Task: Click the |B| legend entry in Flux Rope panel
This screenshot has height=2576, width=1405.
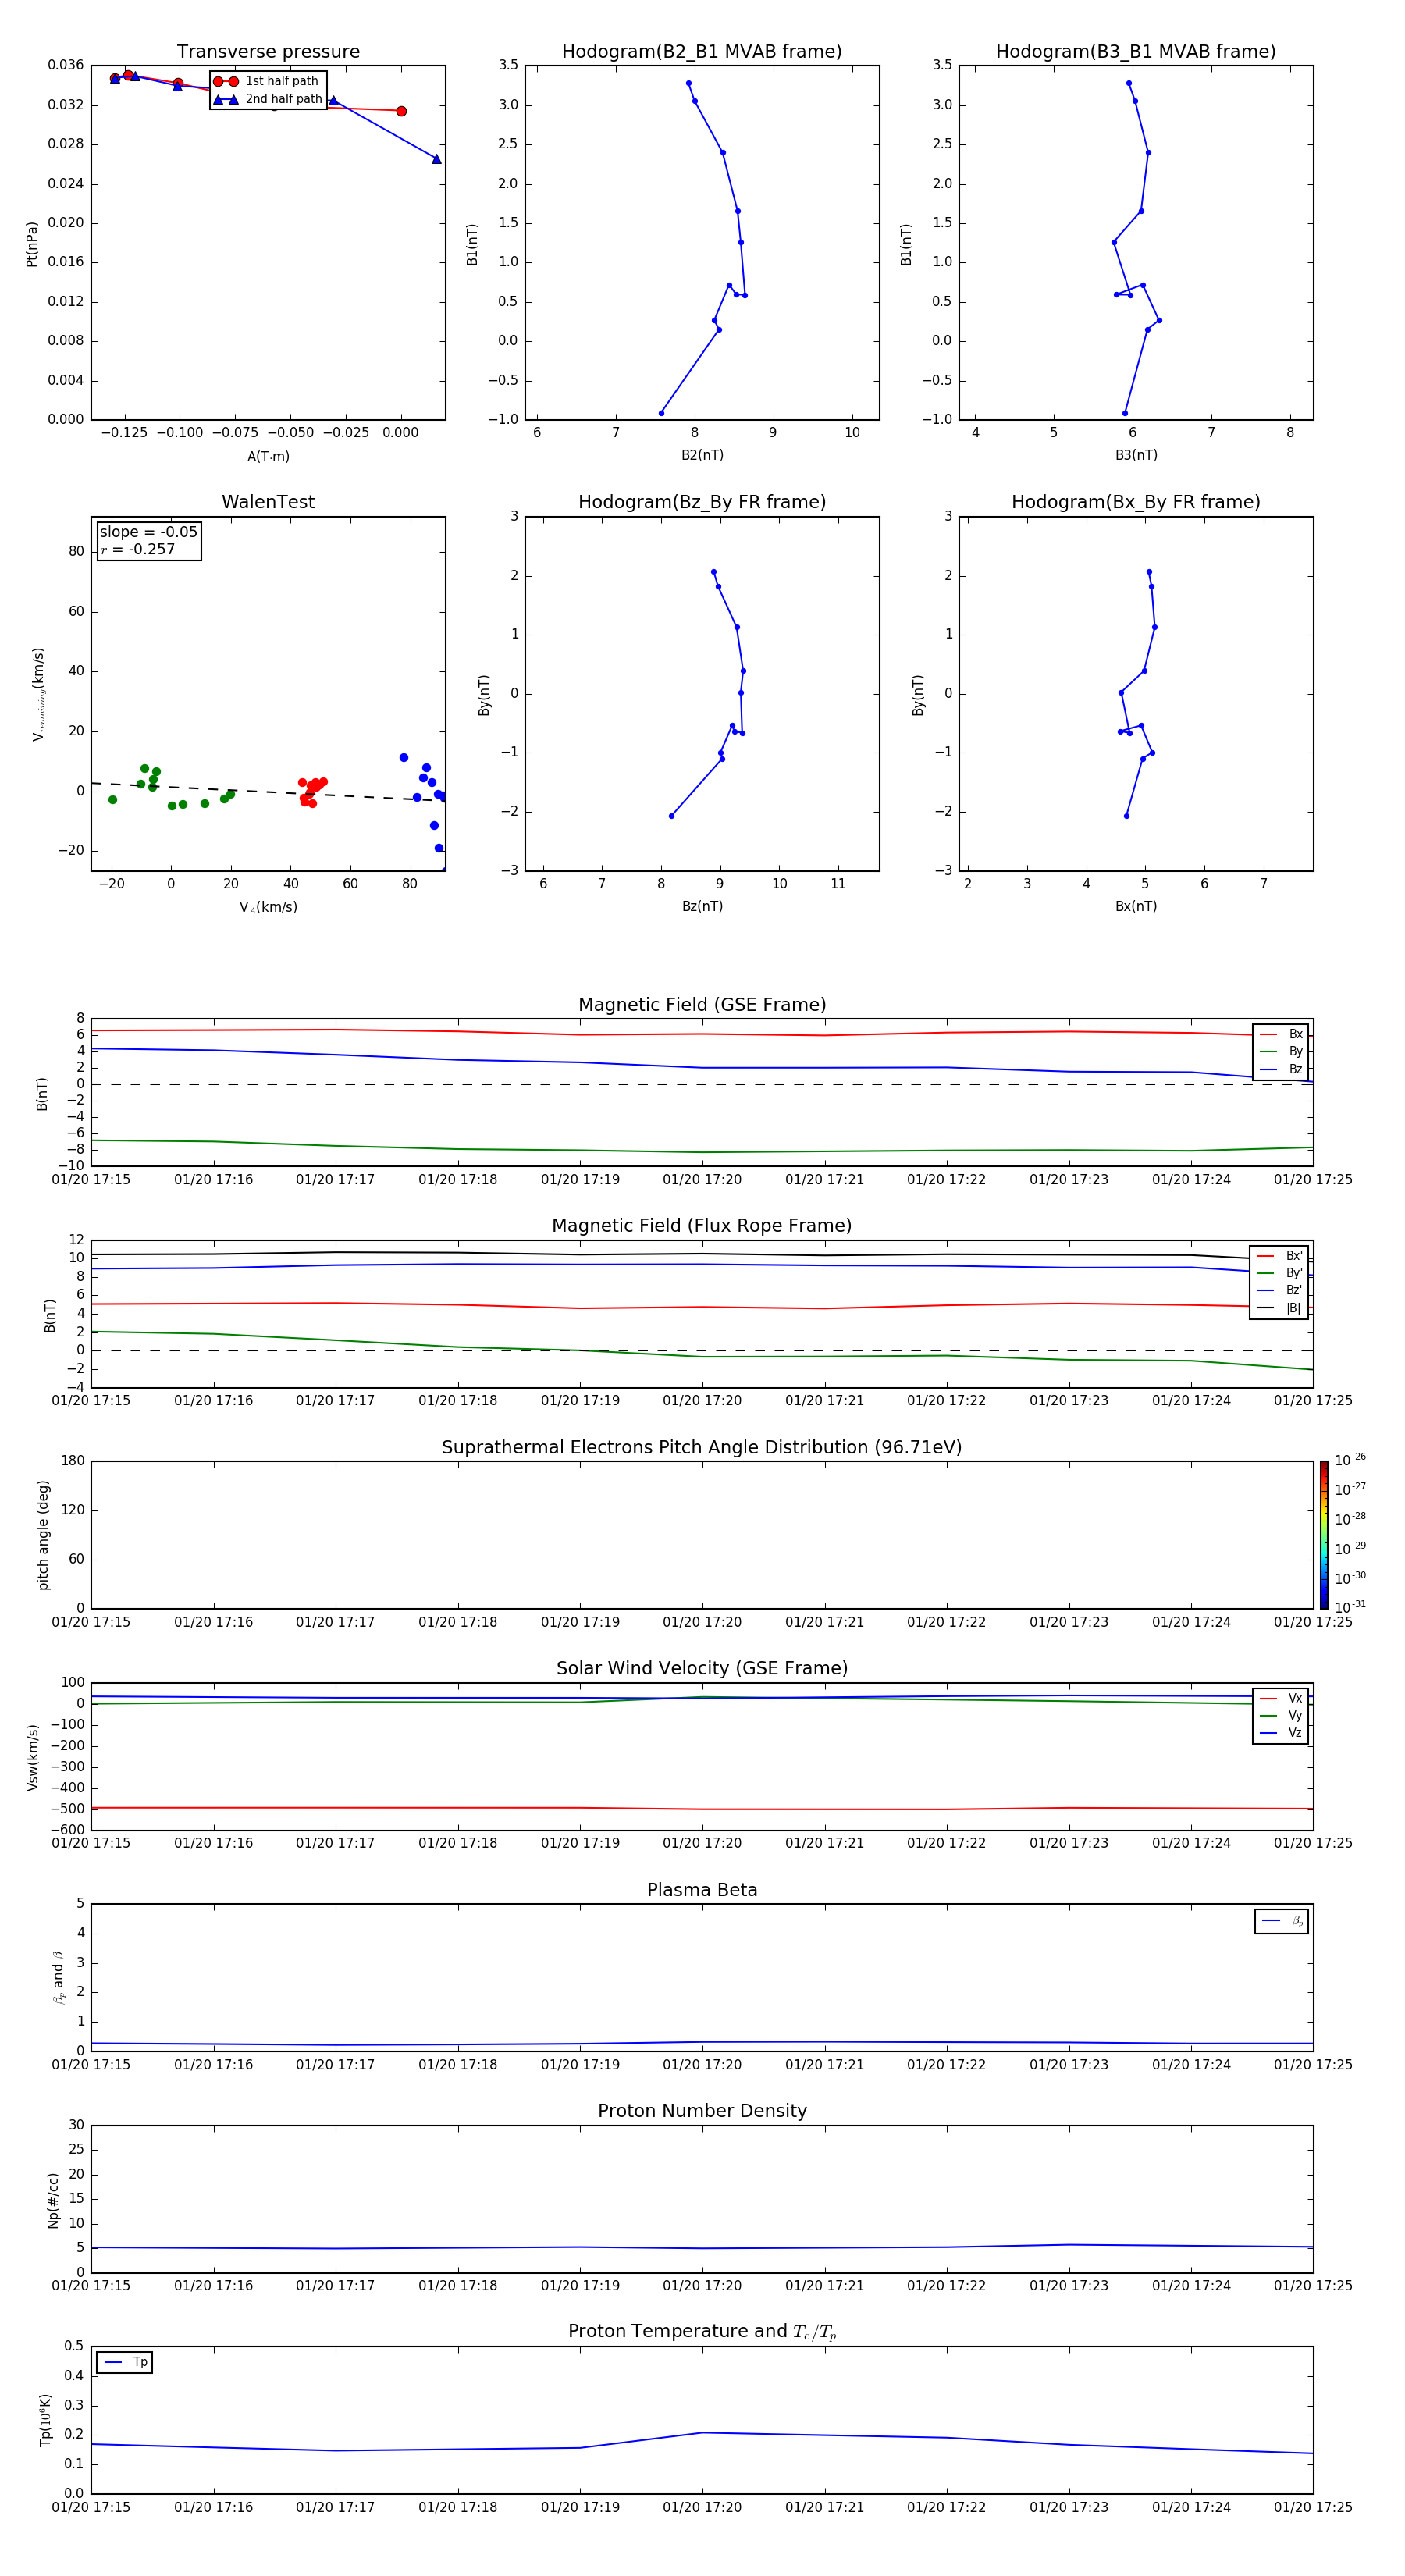Action: [x=1279, y=1308]
